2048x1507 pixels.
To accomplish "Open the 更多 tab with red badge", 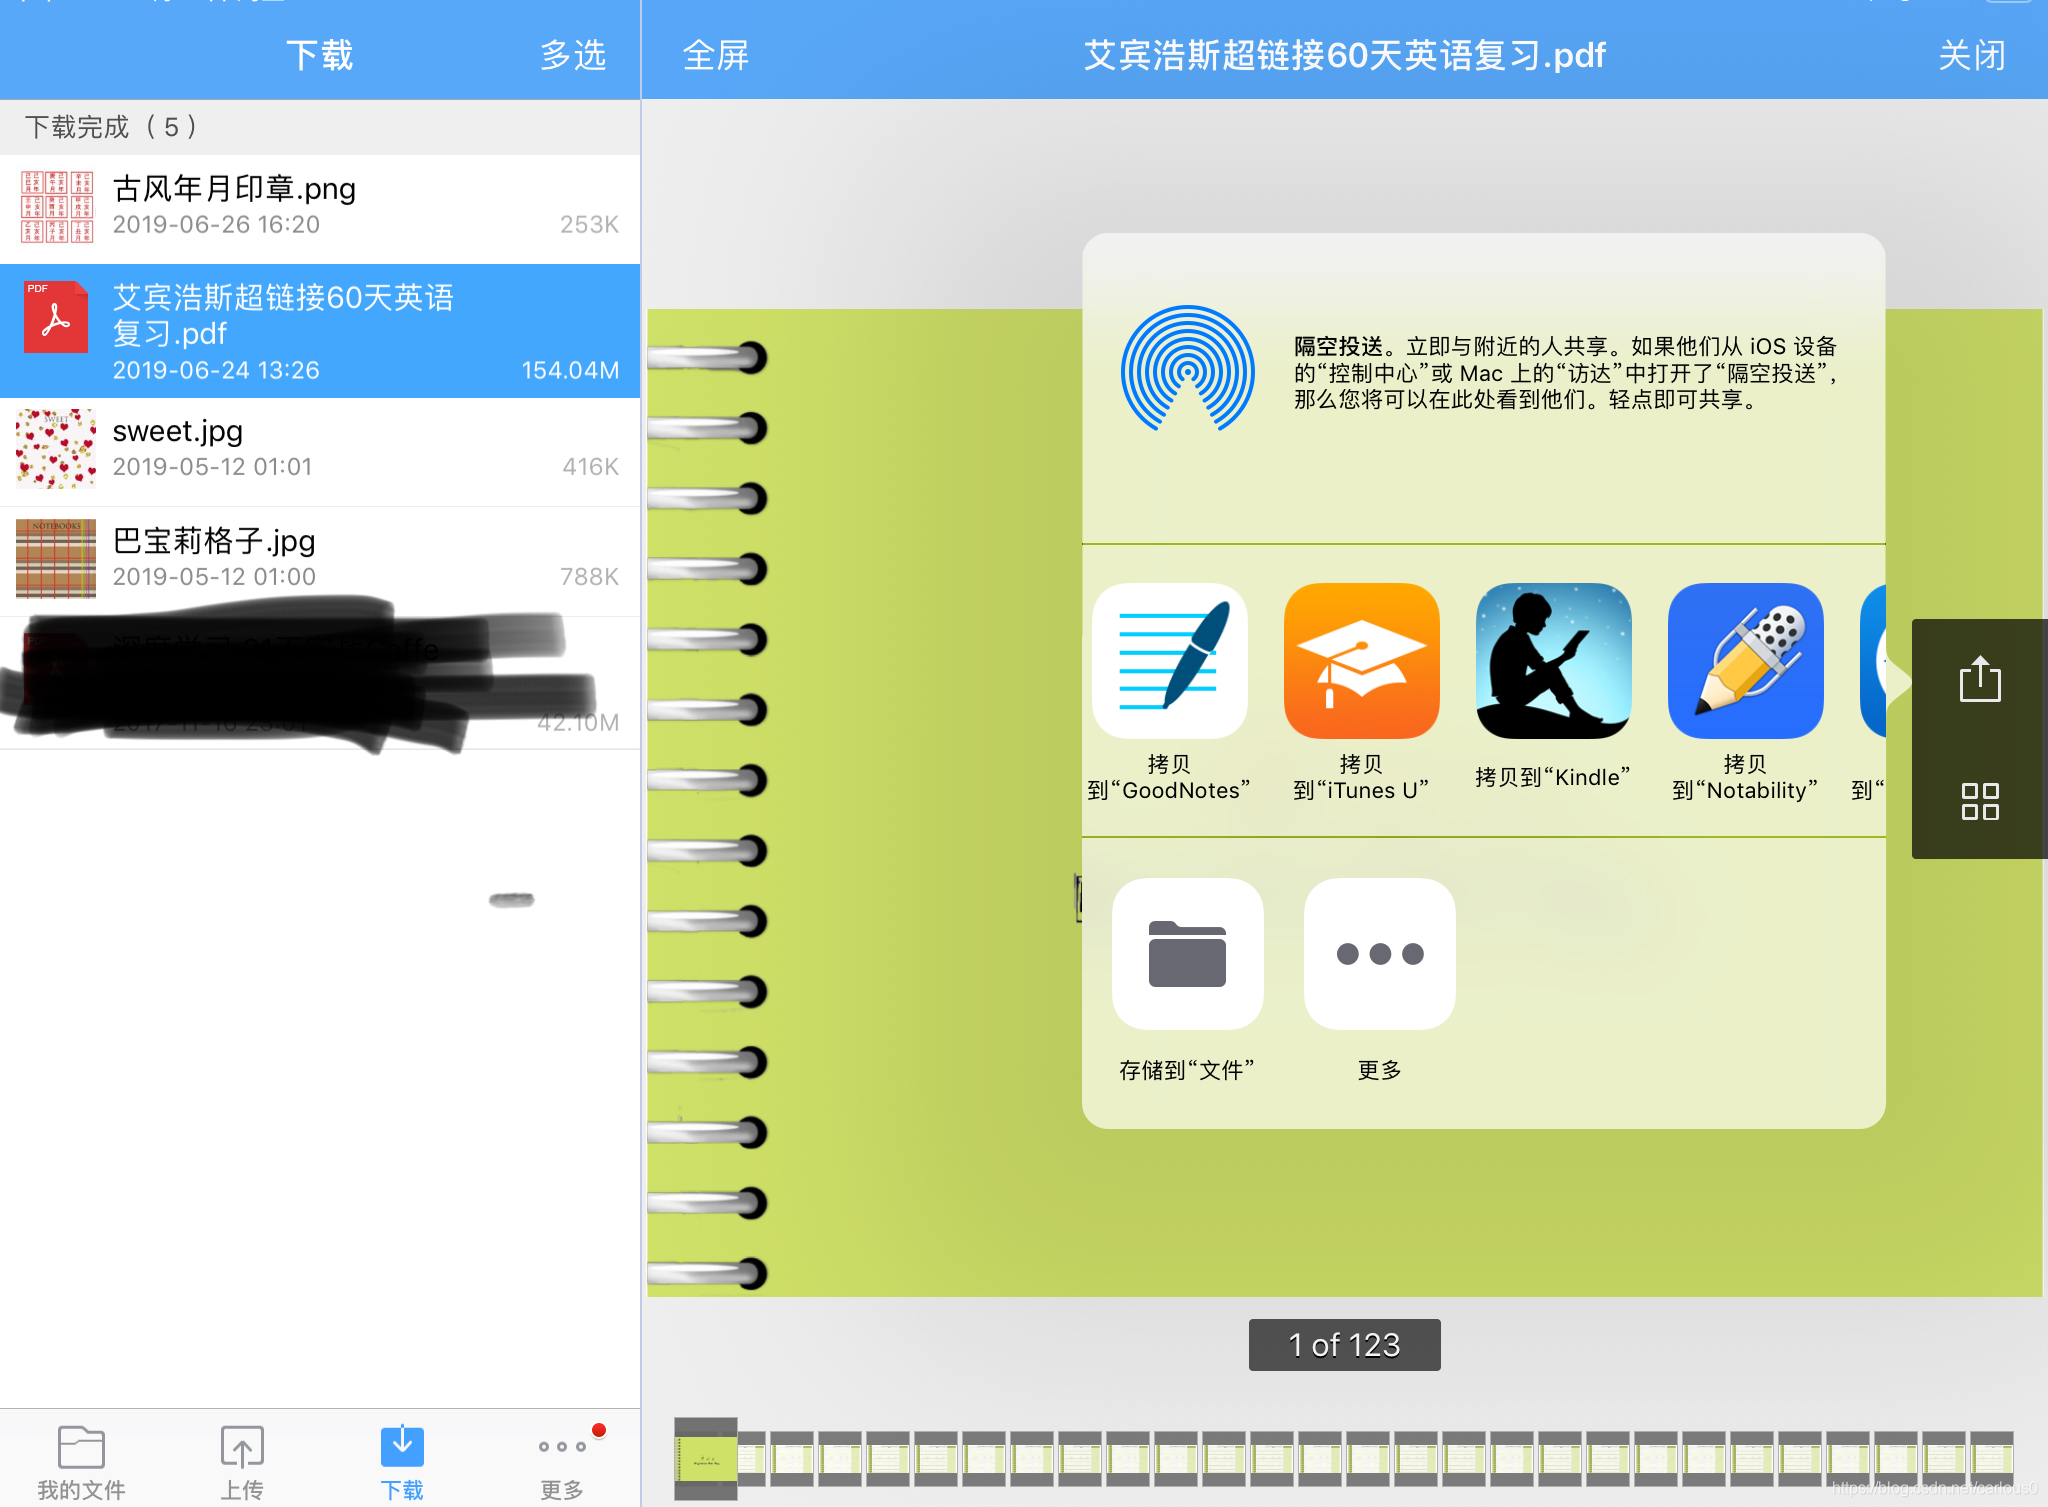I will pyautogui.click(x=561, y=1461).
